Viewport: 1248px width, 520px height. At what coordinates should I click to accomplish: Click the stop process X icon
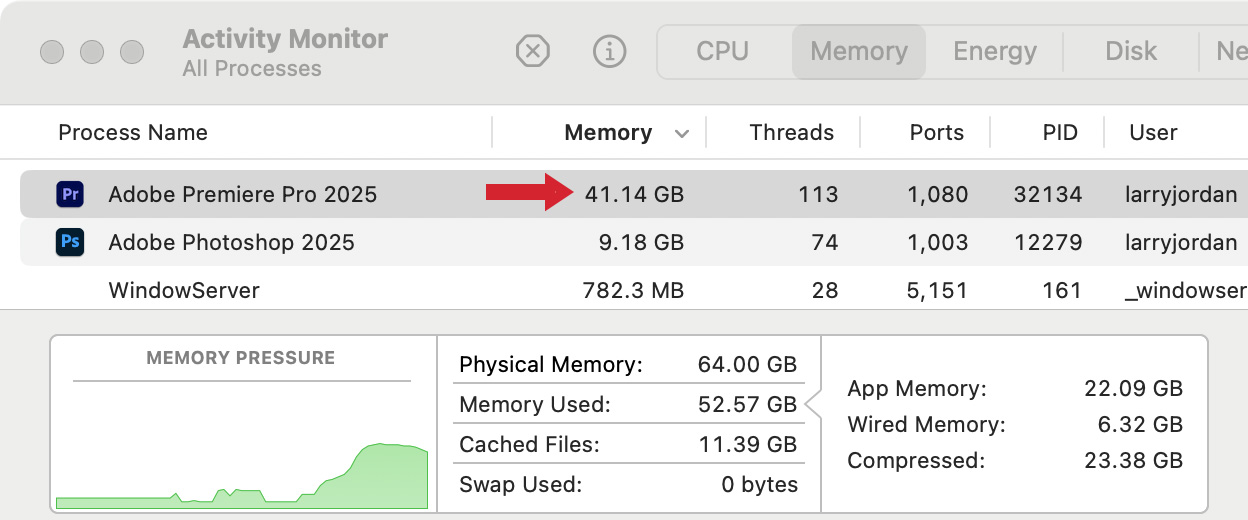[533, 51]
